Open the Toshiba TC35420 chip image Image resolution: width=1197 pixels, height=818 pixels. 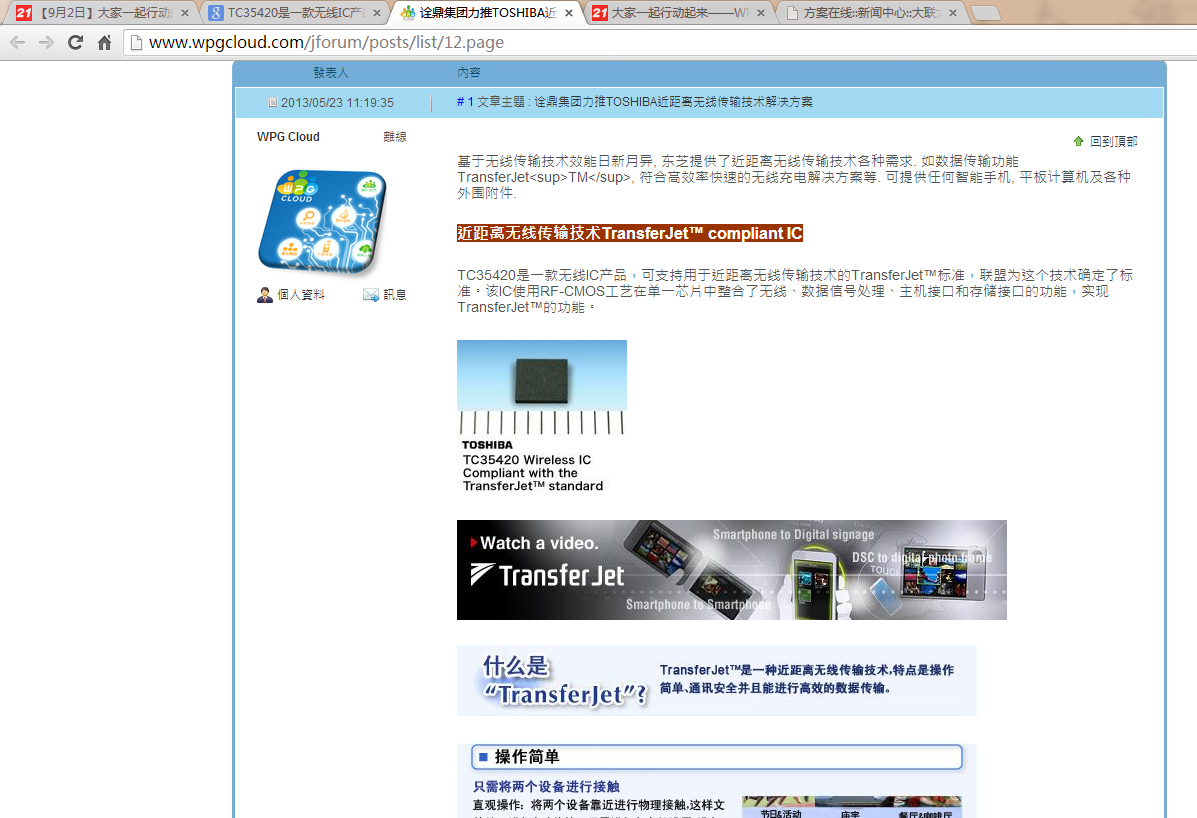tap(541, 417)
